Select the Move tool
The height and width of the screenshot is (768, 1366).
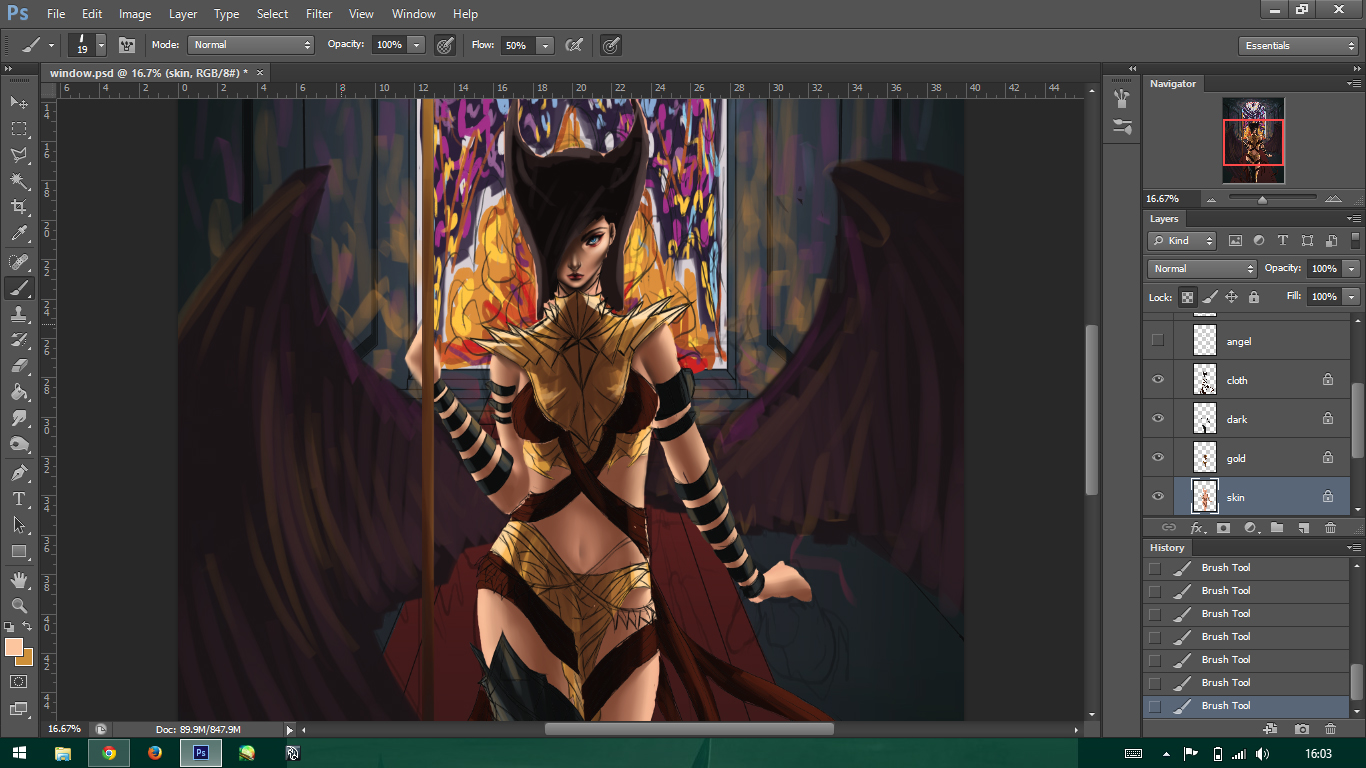[x=19, y=102]
